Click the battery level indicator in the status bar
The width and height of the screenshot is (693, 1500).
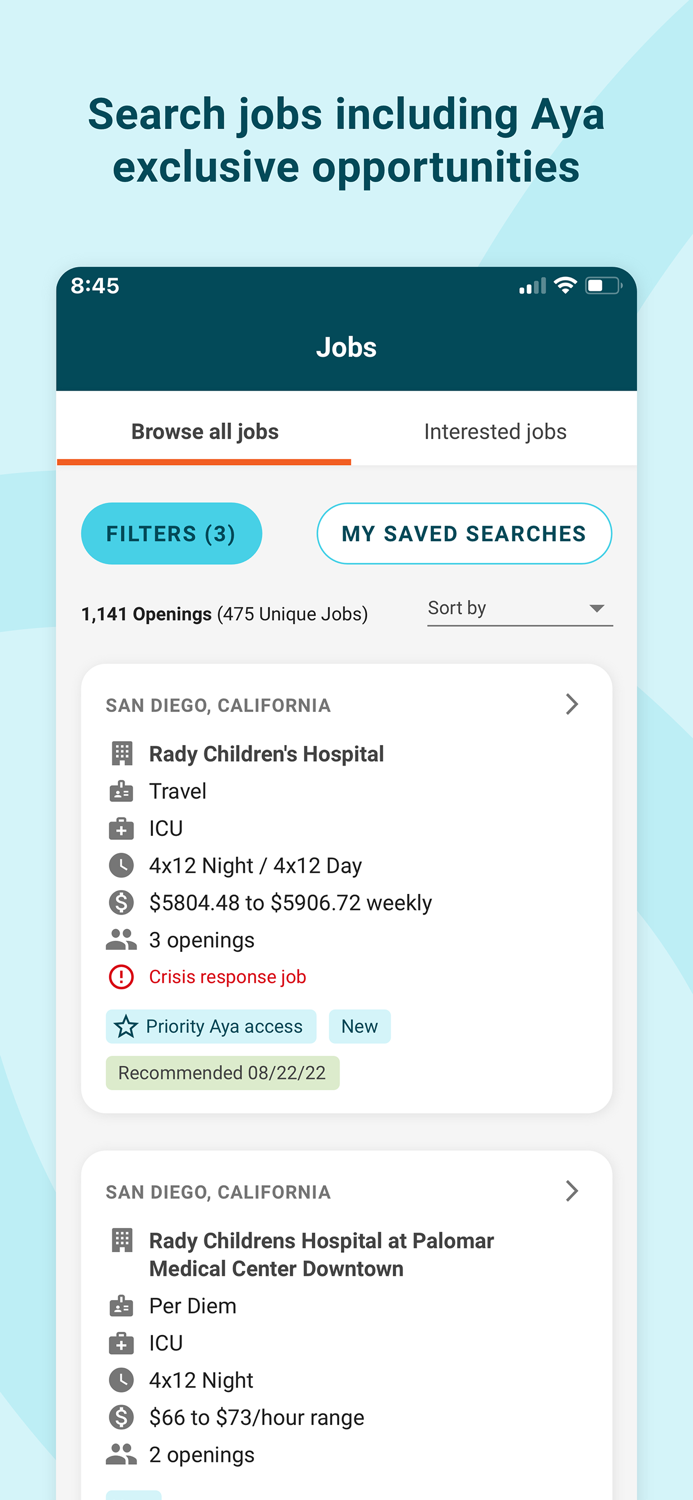tap(603, 285)
